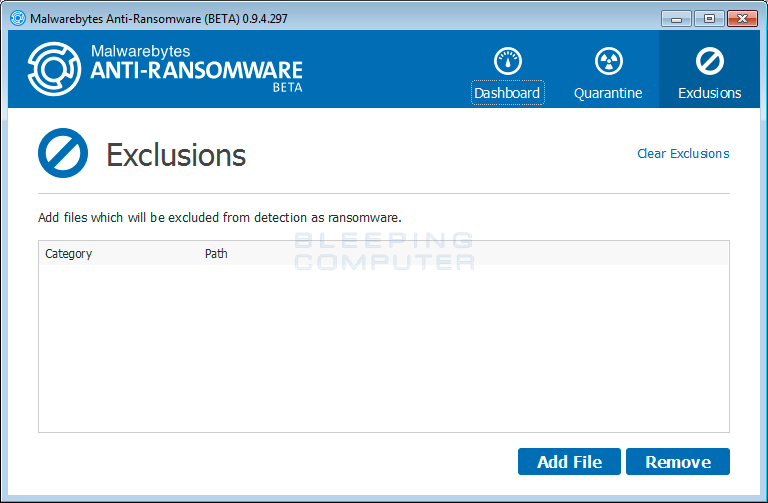Maximize the Anti-Ransomware window
This screenshot has height=503, width=768.
[709, 18]
